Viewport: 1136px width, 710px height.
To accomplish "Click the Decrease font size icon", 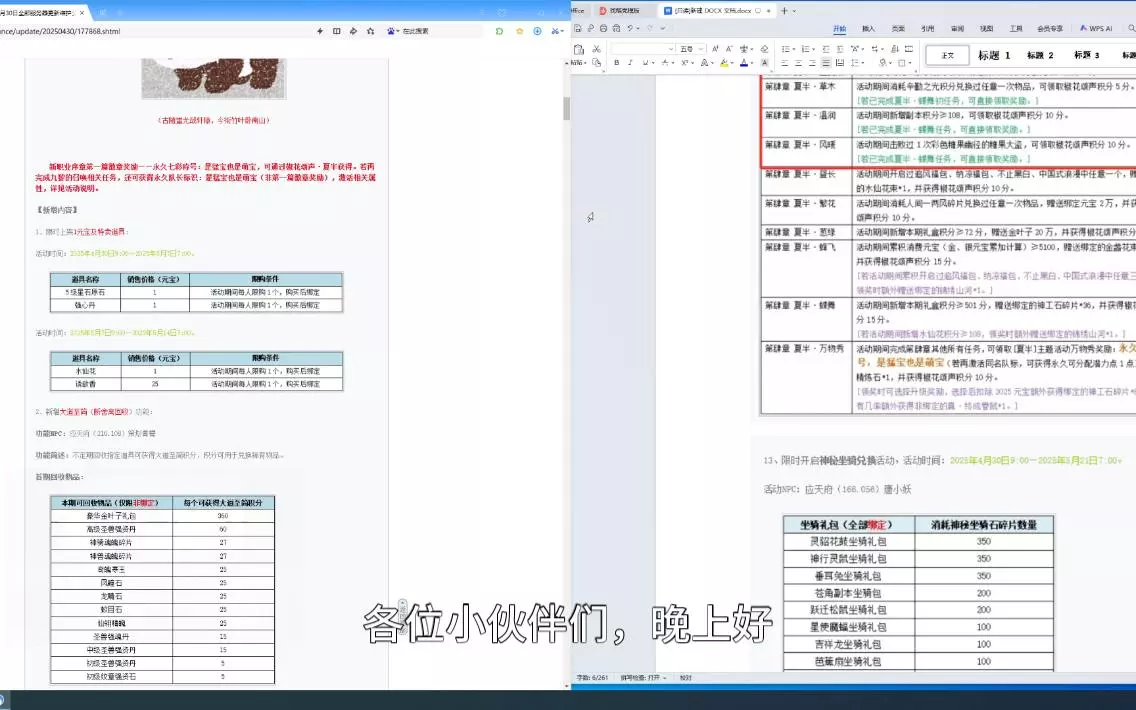I will (729, 49).
